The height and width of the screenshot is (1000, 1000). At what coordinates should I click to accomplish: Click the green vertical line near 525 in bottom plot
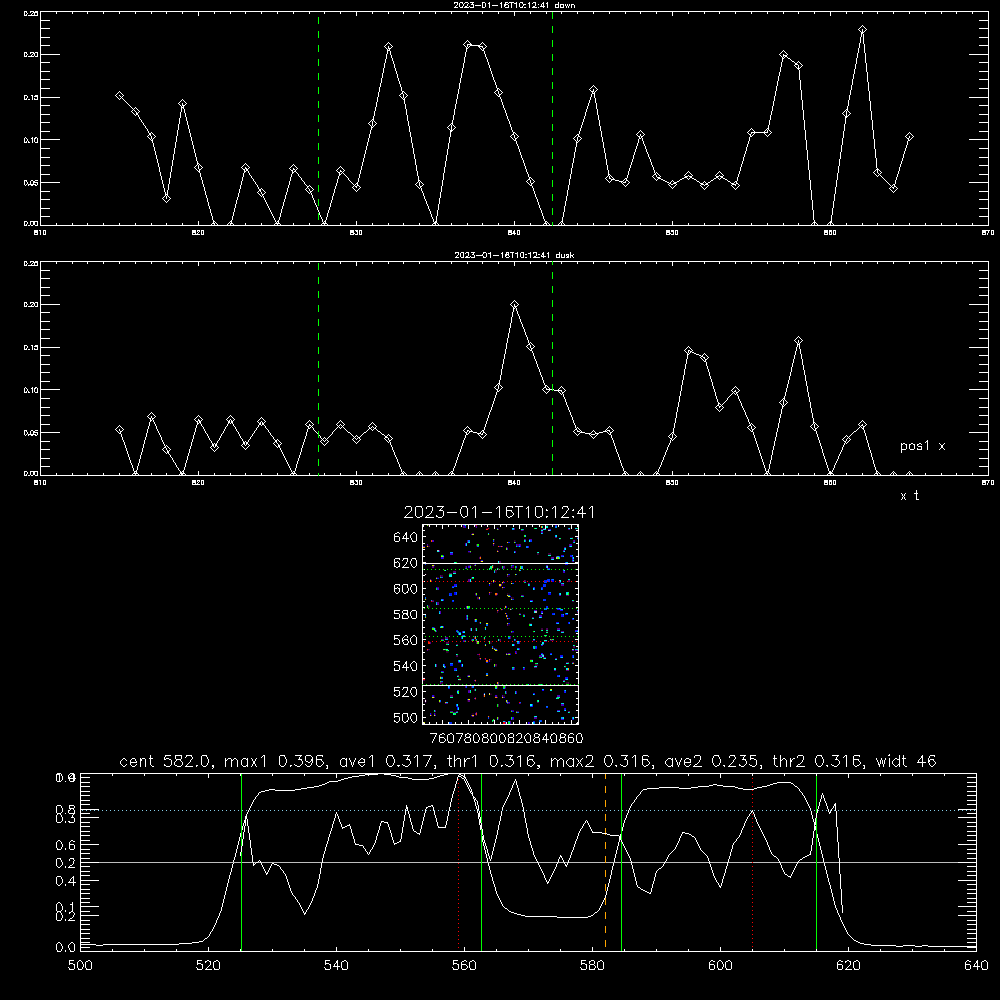coord(241,861)
